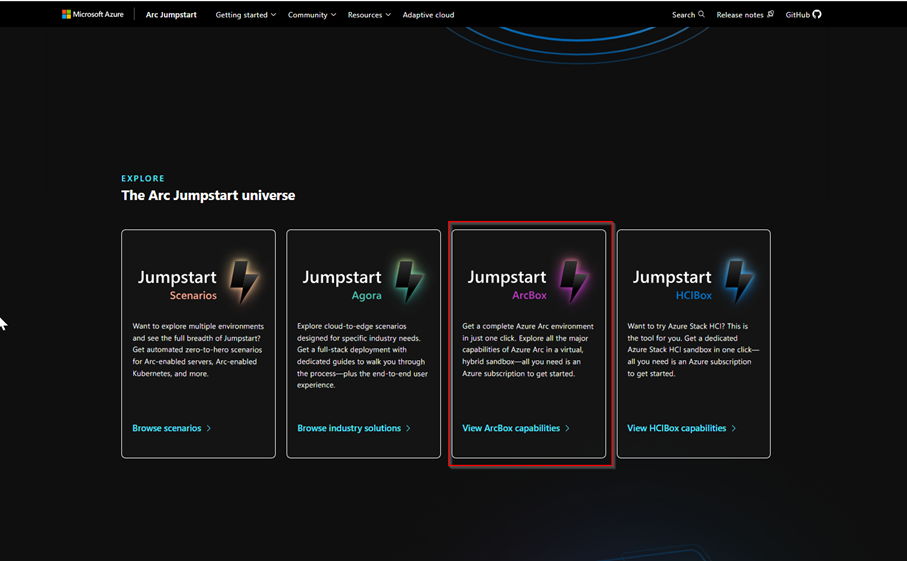Click the Release notes external icon
Viewport: 907px width, 561px height.
[770, 14]
